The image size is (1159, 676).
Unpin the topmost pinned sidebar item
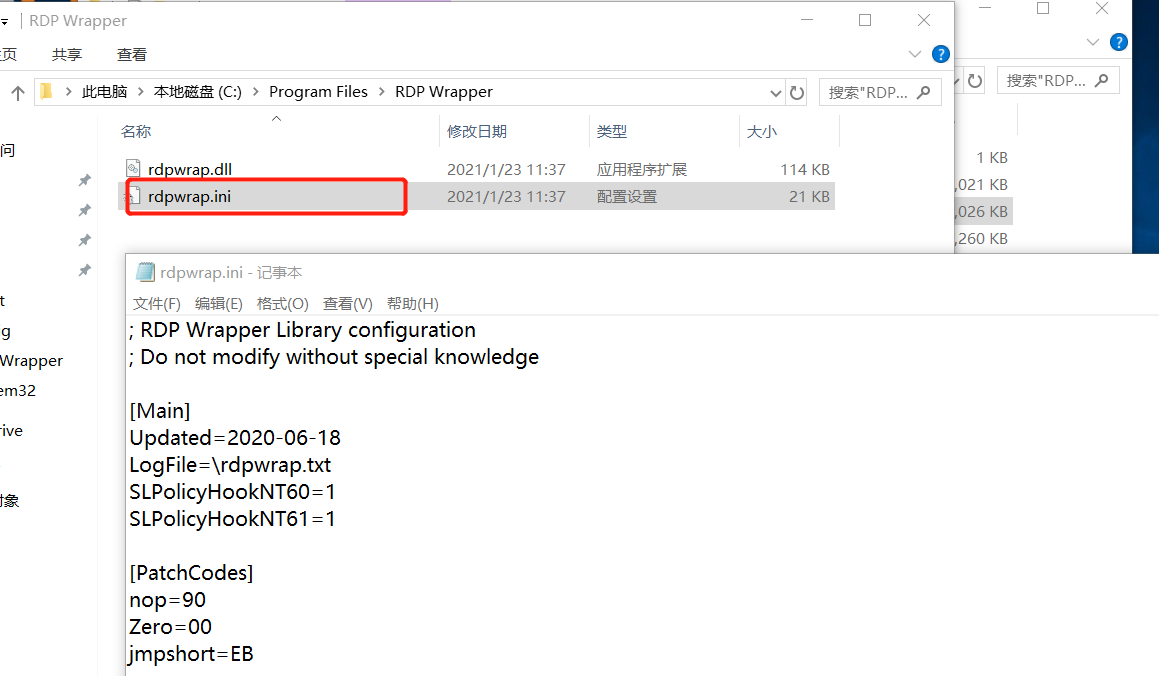84,180
